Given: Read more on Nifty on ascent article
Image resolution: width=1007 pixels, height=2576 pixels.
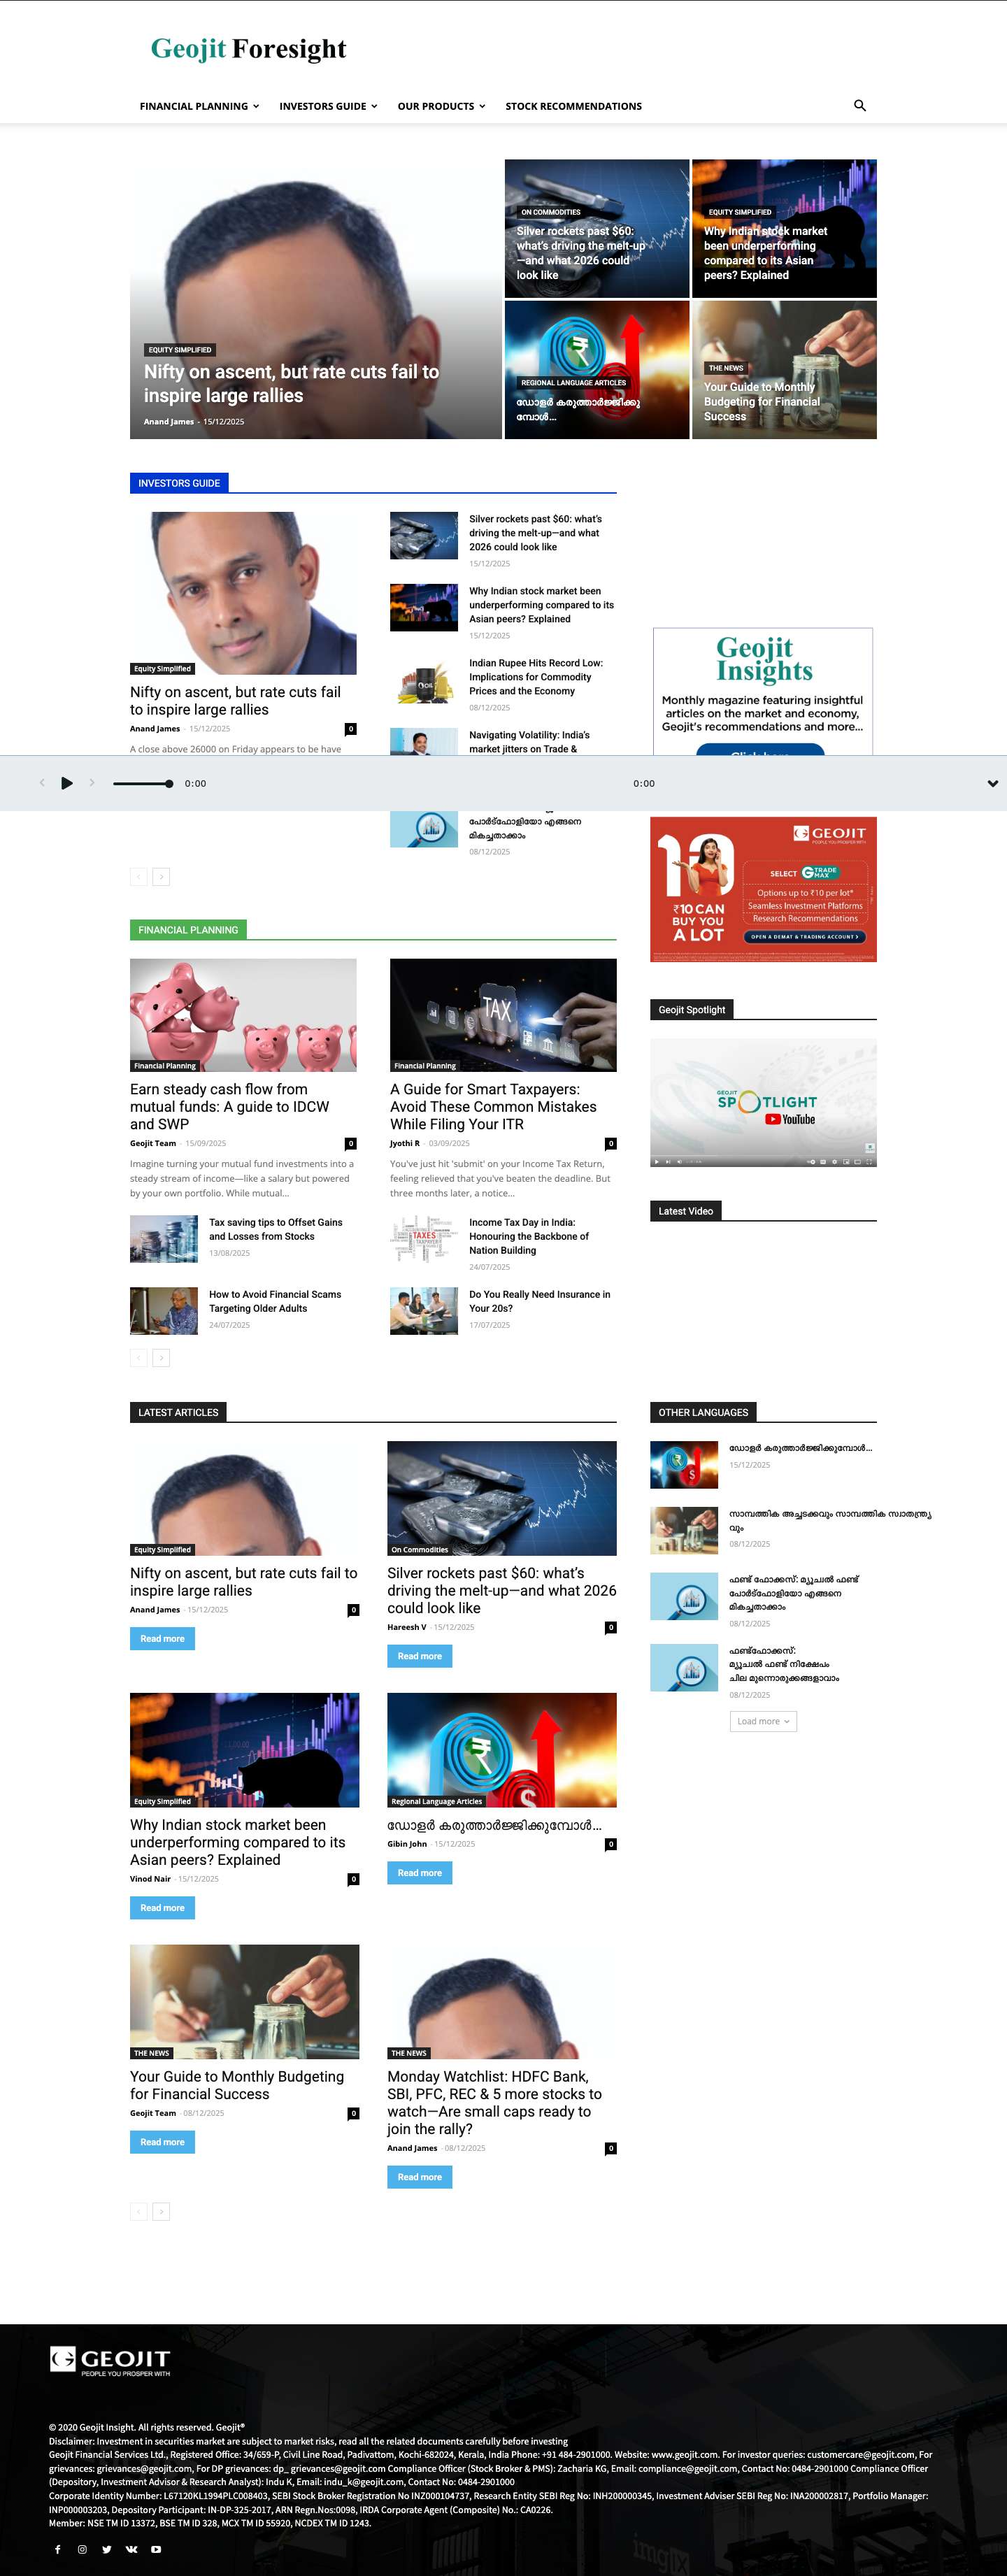Looking at the screenshot, I should pyautogui.click(x=162, y=1639).
